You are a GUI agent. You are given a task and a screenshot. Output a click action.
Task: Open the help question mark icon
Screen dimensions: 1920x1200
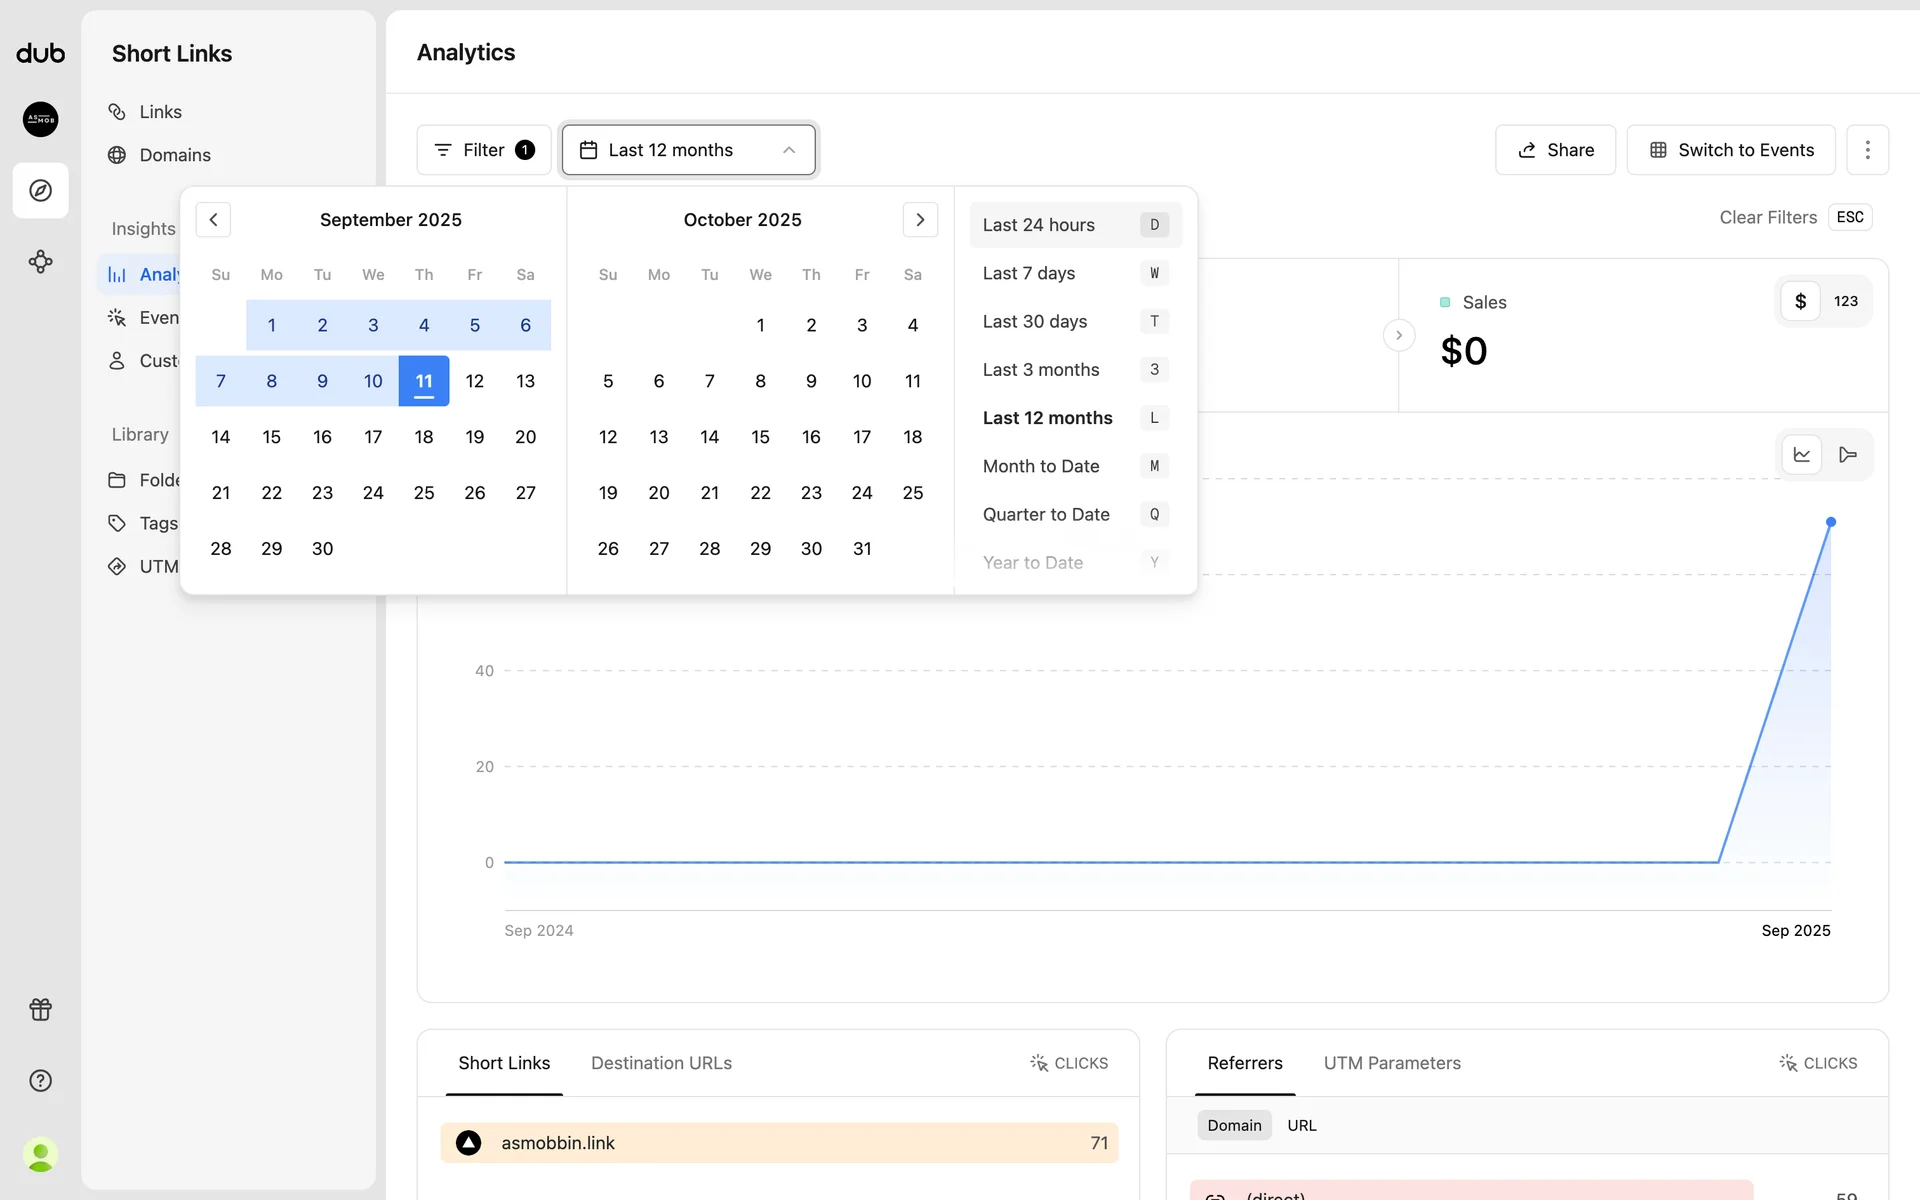(40, 1080)
